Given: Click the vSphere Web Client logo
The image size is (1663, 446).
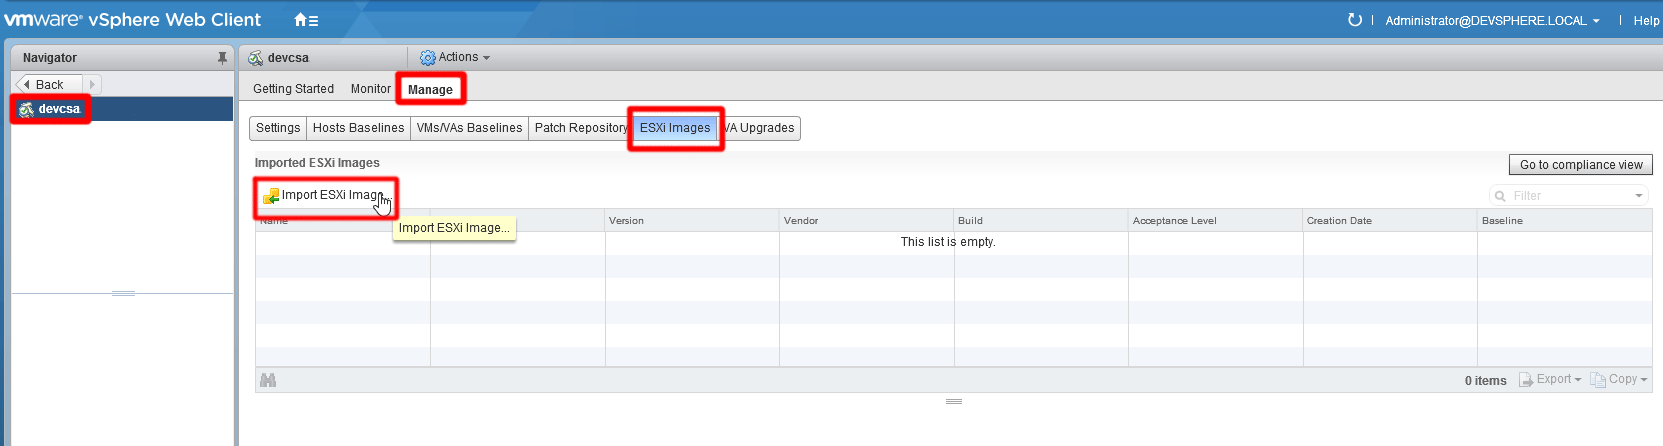Looking at the screenshot, I should tap(133, 20).
